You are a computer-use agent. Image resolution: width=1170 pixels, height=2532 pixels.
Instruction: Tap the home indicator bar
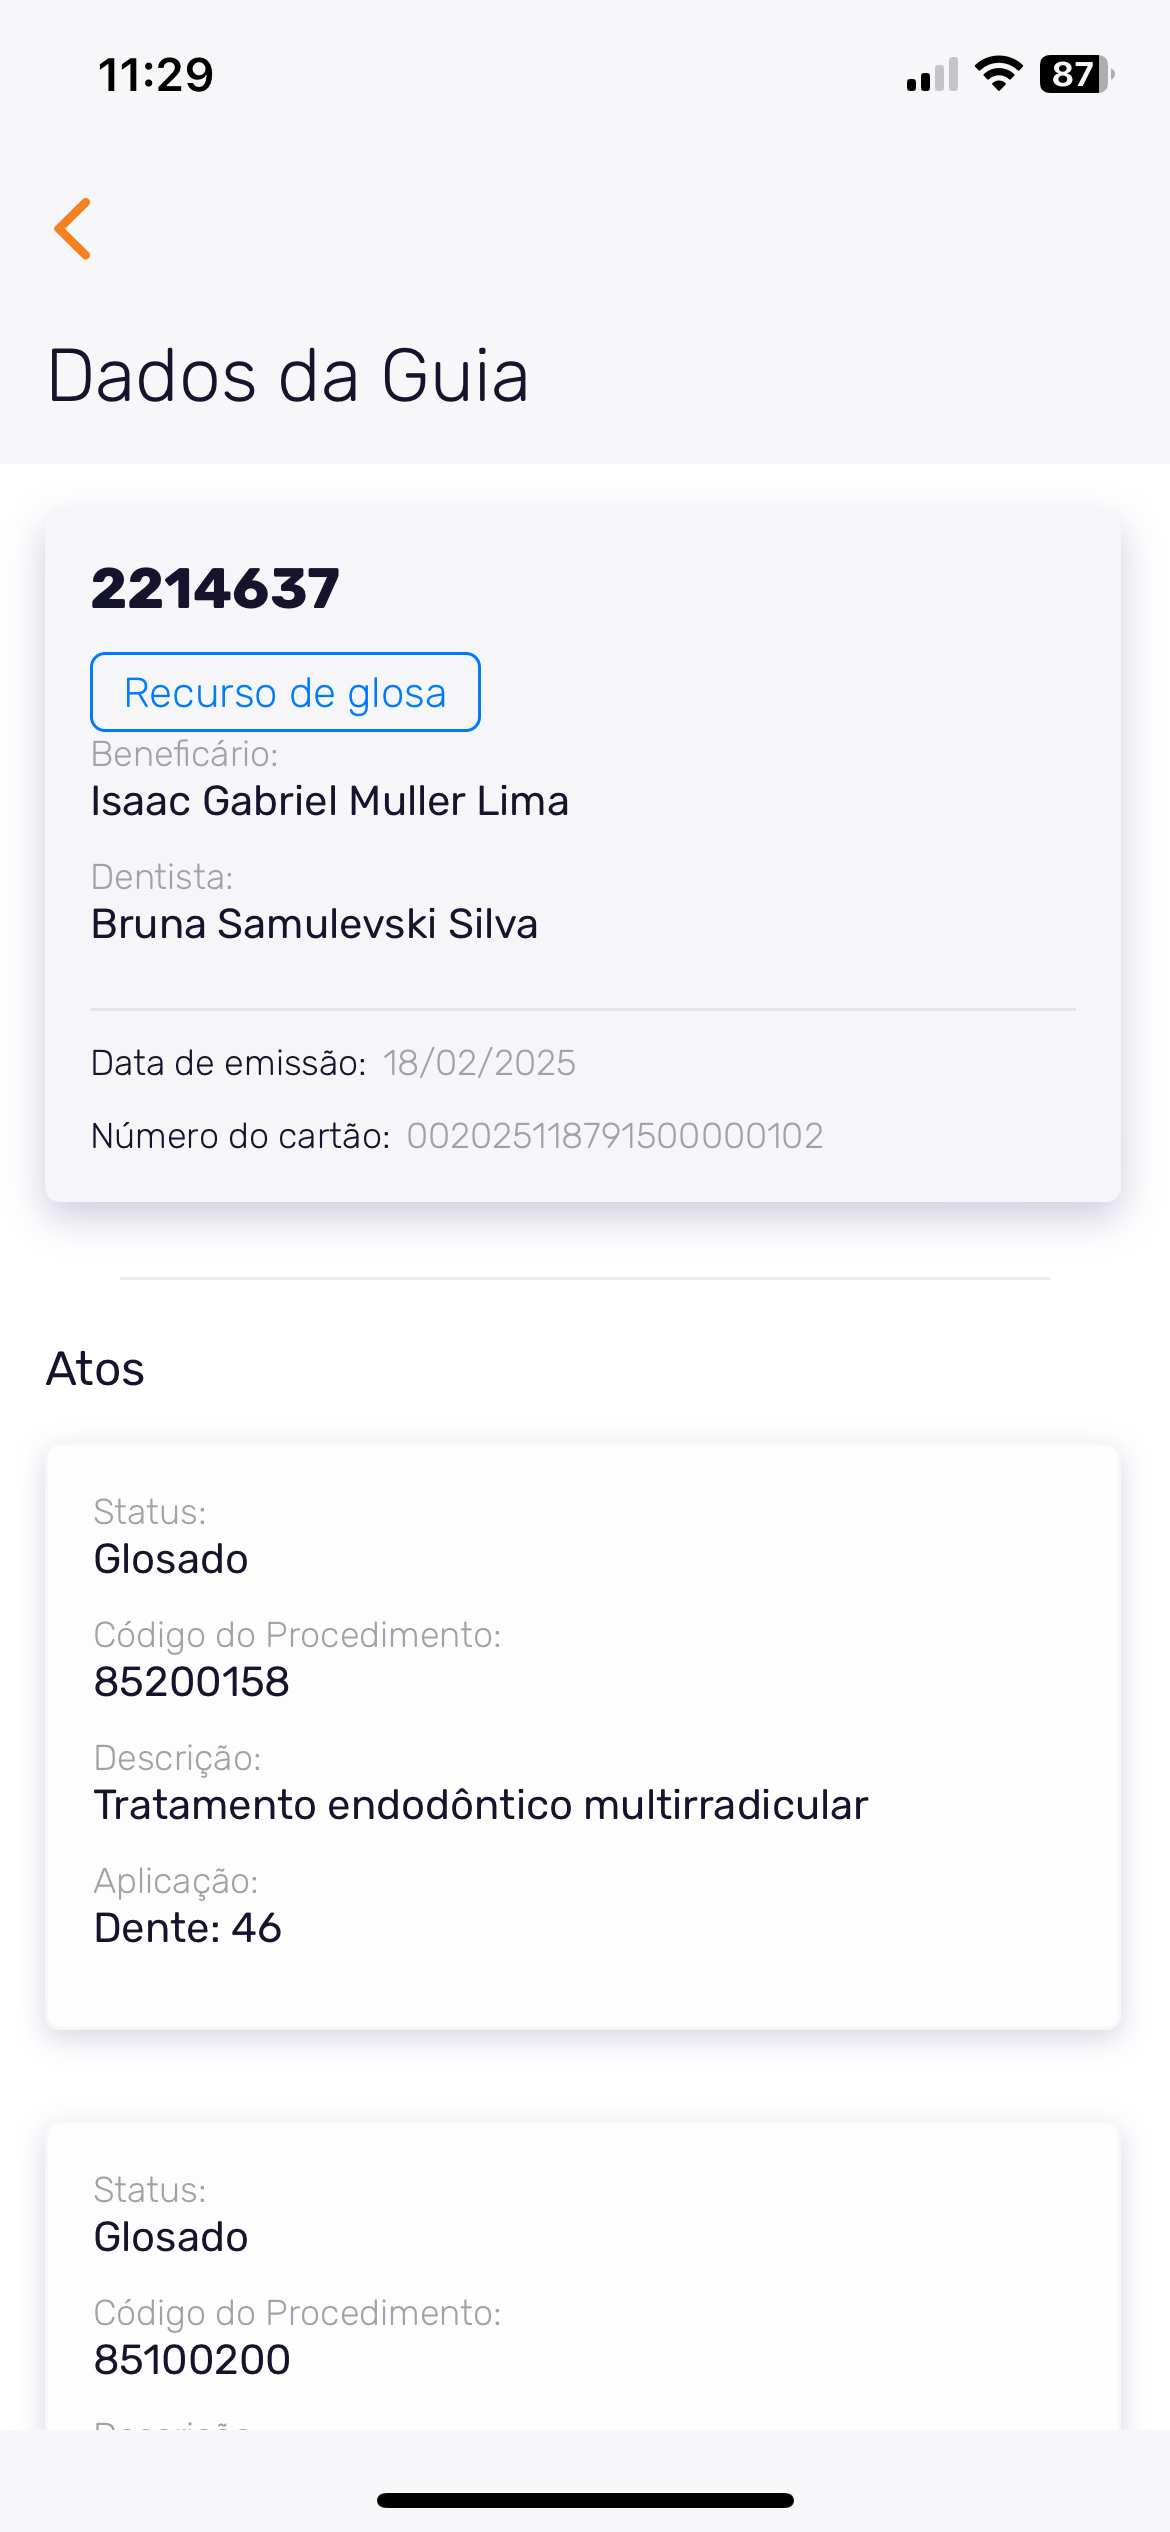tap(585, 2500)
